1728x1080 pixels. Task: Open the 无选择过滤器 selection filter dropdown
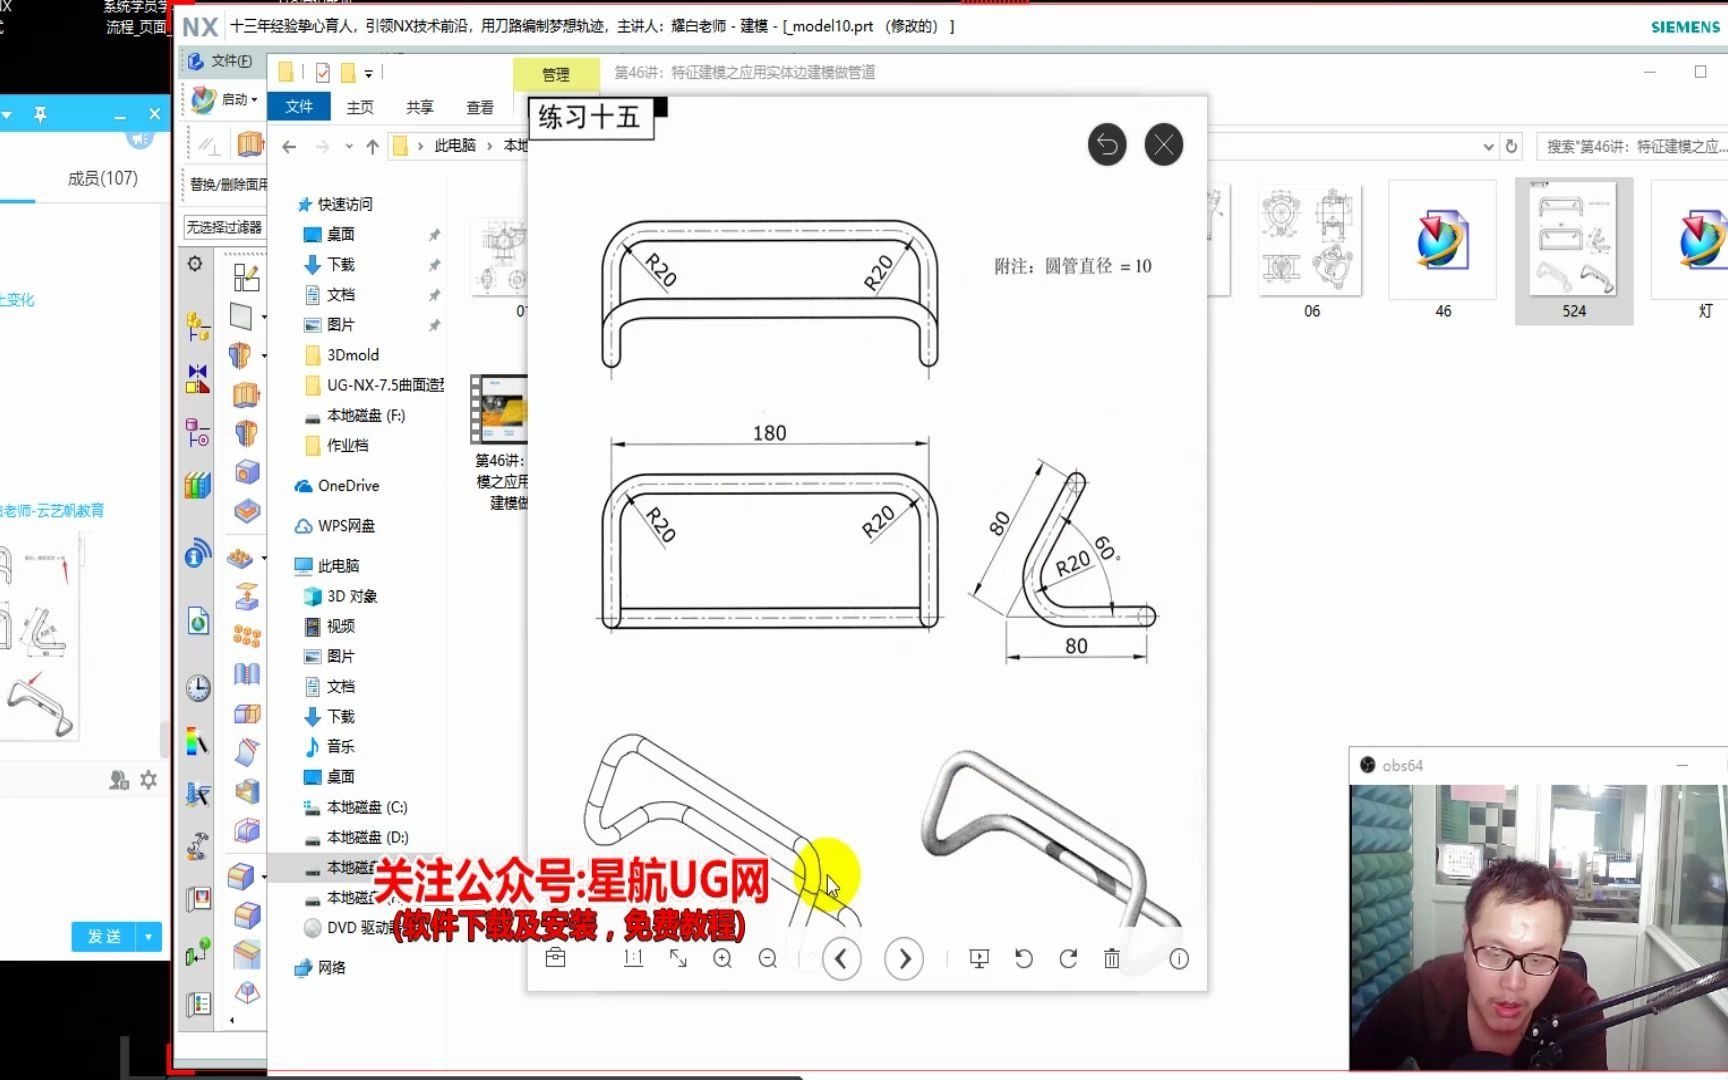[225, 227]
